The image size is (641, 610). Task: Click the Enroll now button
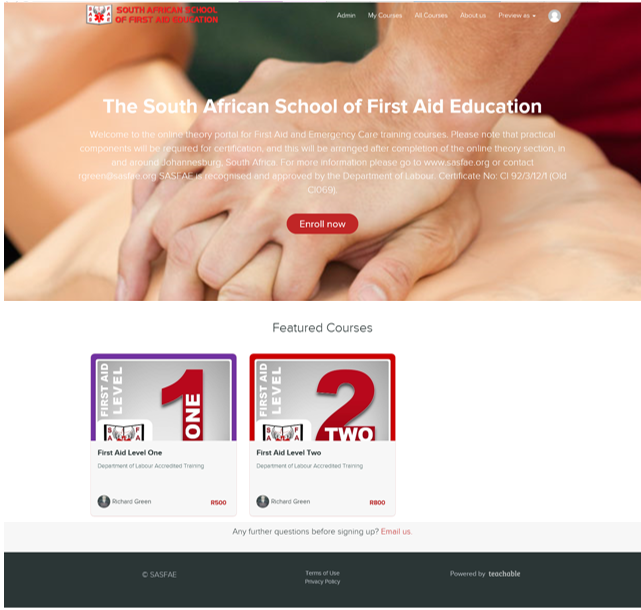(322, 224)
